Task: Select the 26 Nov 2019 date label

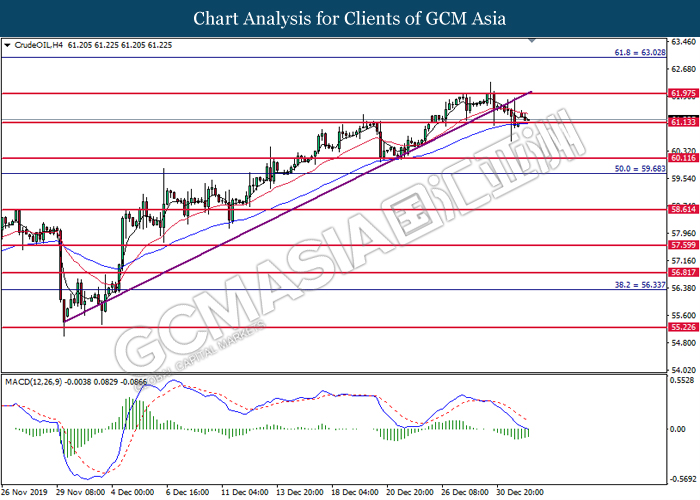Action: tap(27, 493)
